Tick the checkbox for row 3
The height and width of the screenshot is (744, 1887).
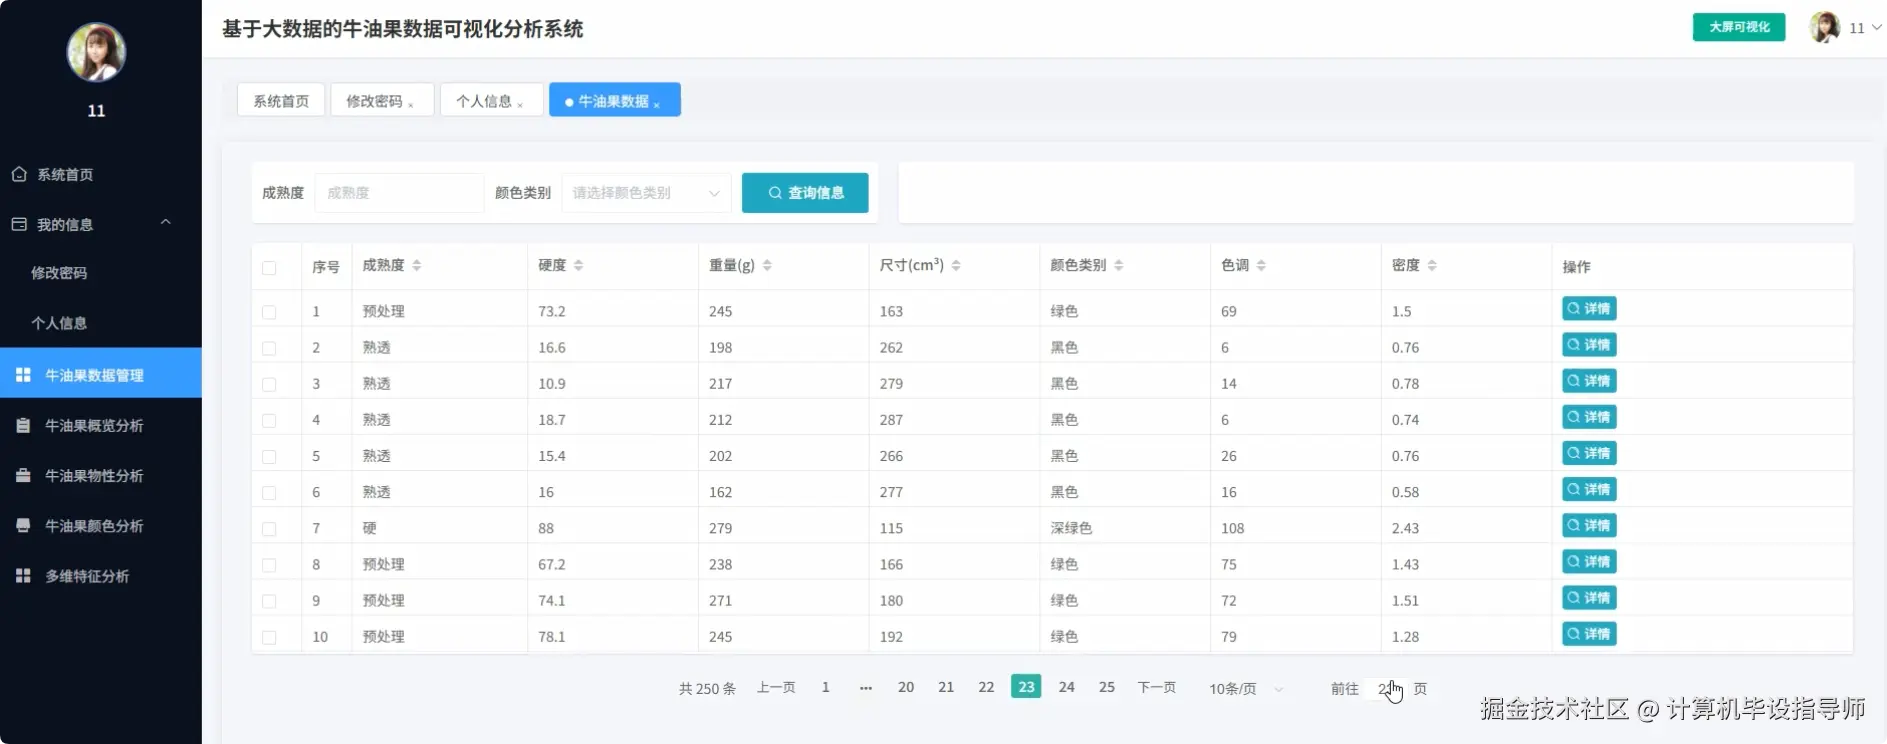tap(269, 384)
